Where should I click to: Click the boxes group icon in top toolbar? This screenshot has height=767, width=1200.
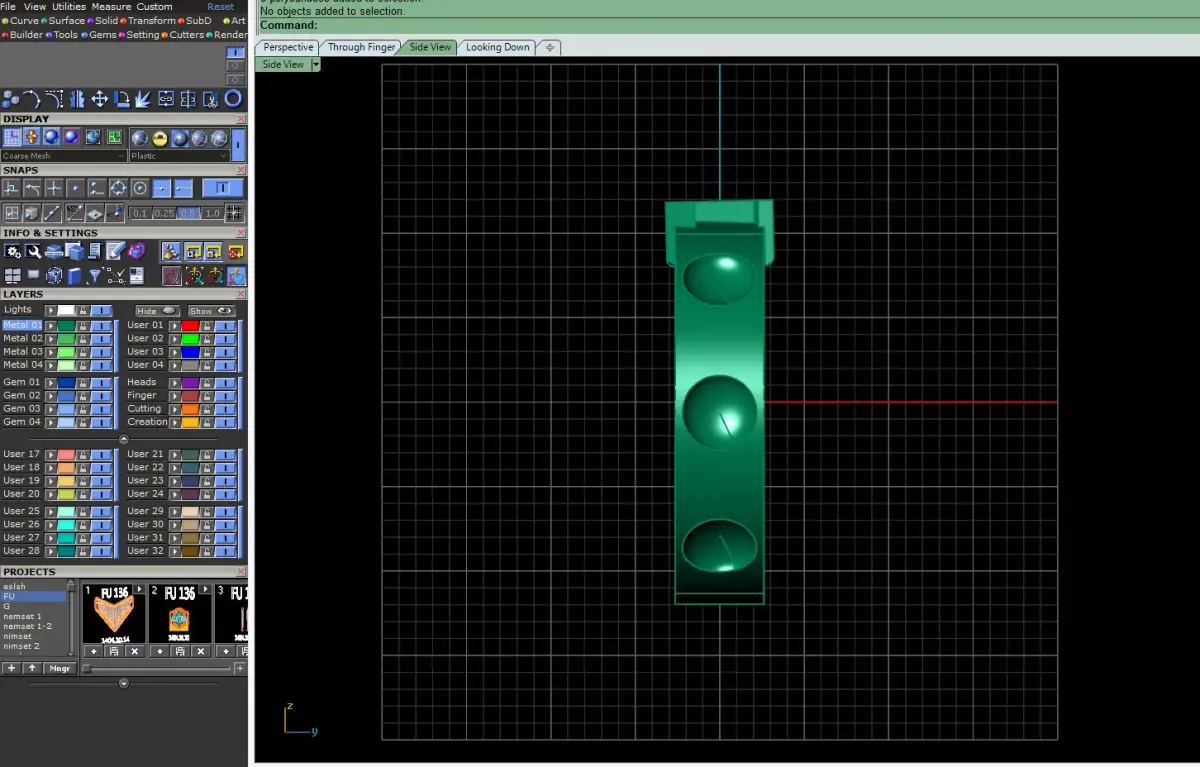[x=10, y=99]
